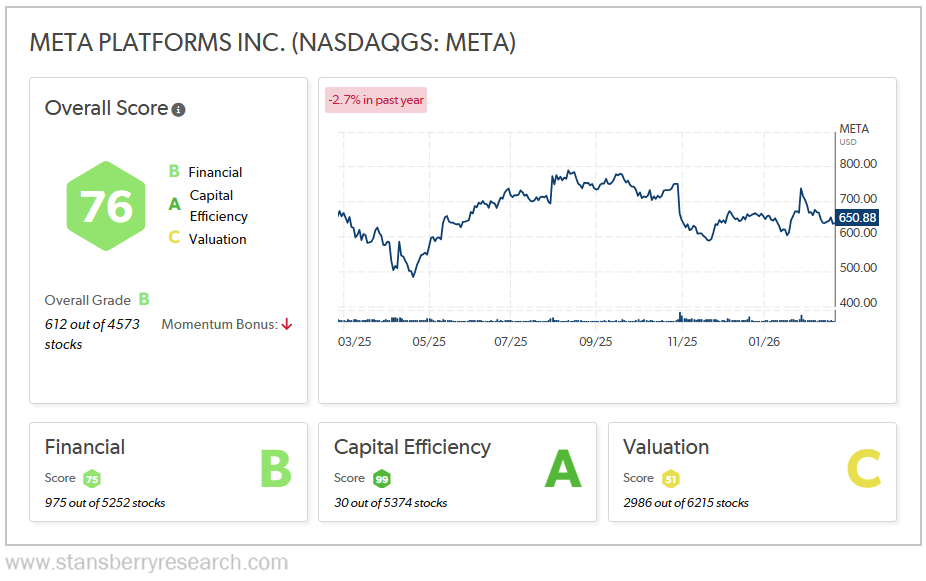Click the META ticker label above price axis
The width and height of the screenshot is (926, 581).
point(854,129)
